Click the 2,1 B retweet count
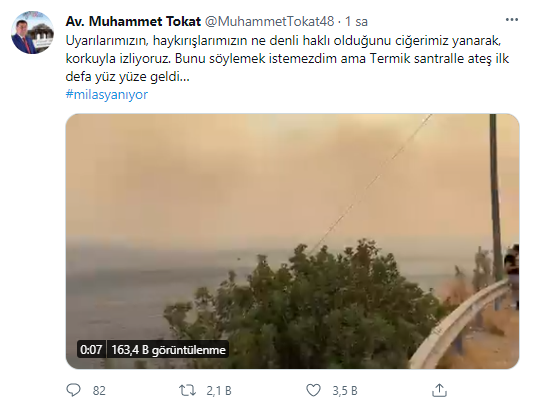Screen dimensions: 535x406 pyautogui.click(x=219, y=391)
